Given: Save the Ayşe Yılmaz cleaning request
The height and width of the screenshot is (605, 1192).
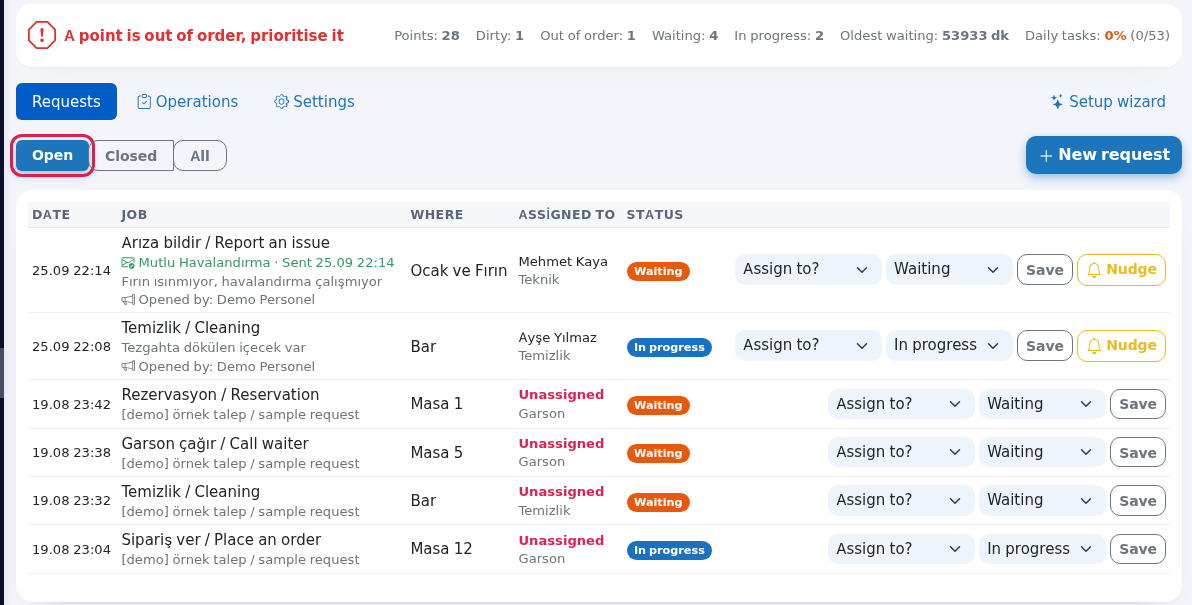Looking at the screenshot, I should pos(1045,346).
